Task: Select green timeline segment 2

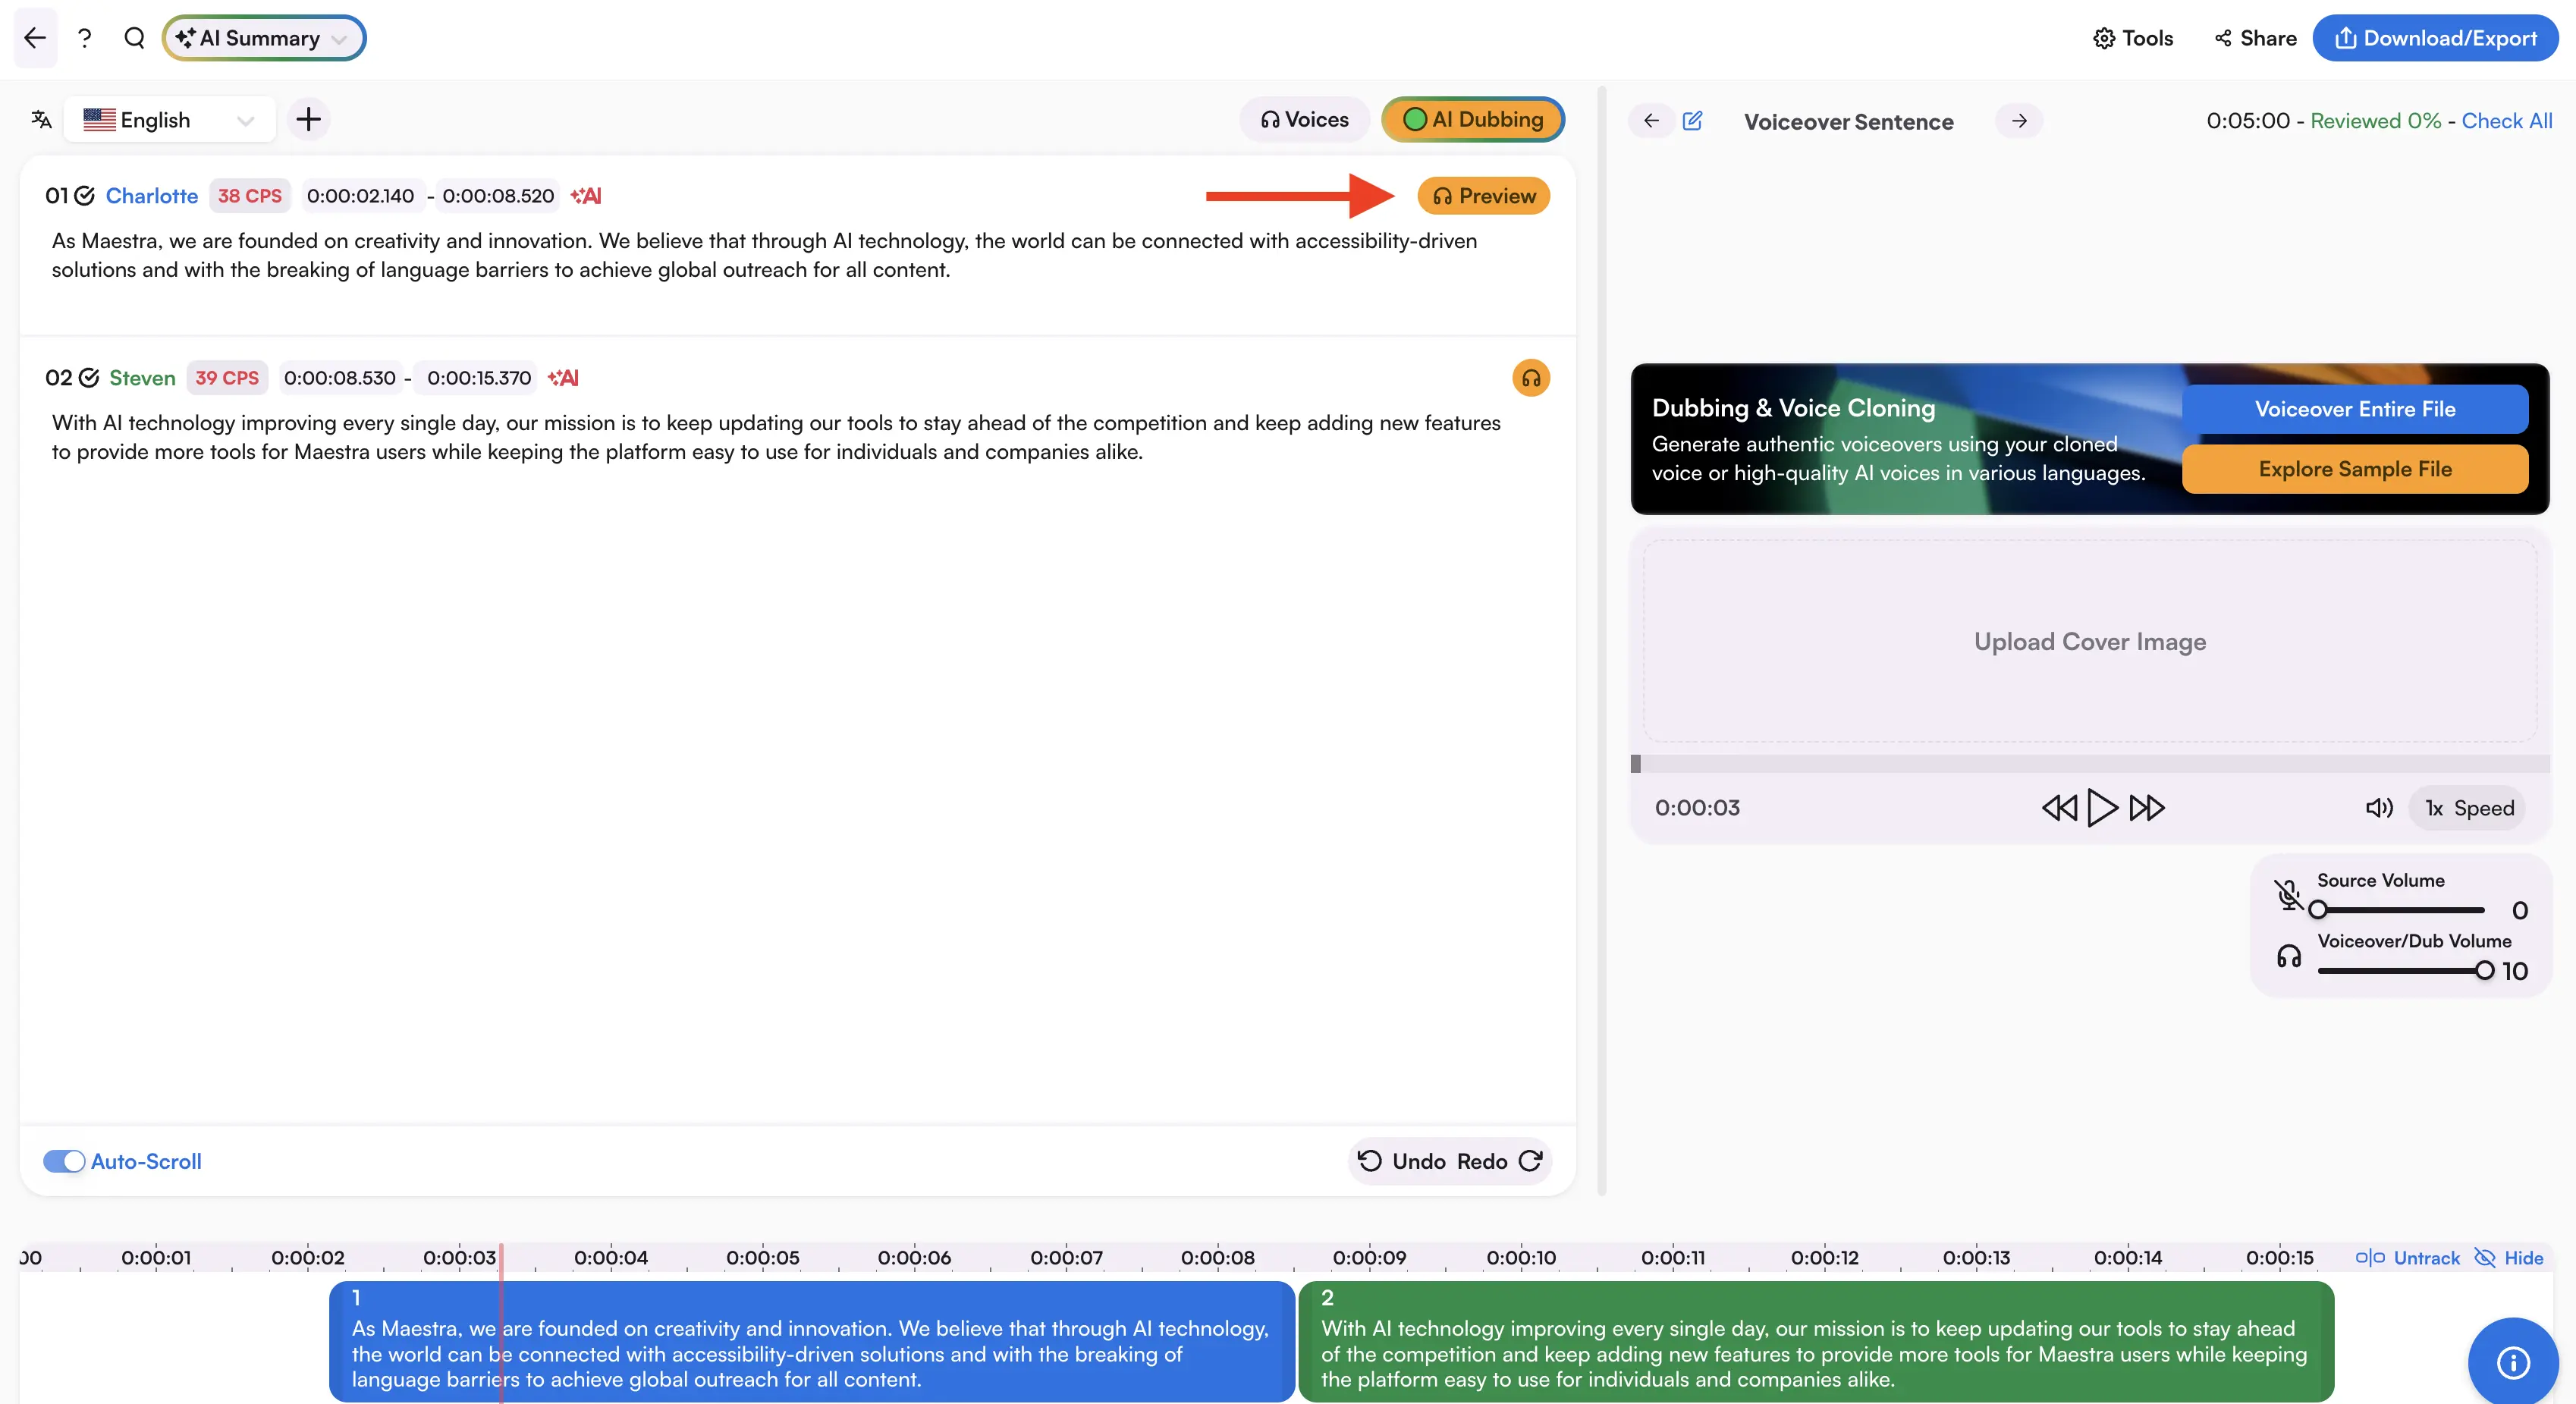Action: coord(1815,1341)
